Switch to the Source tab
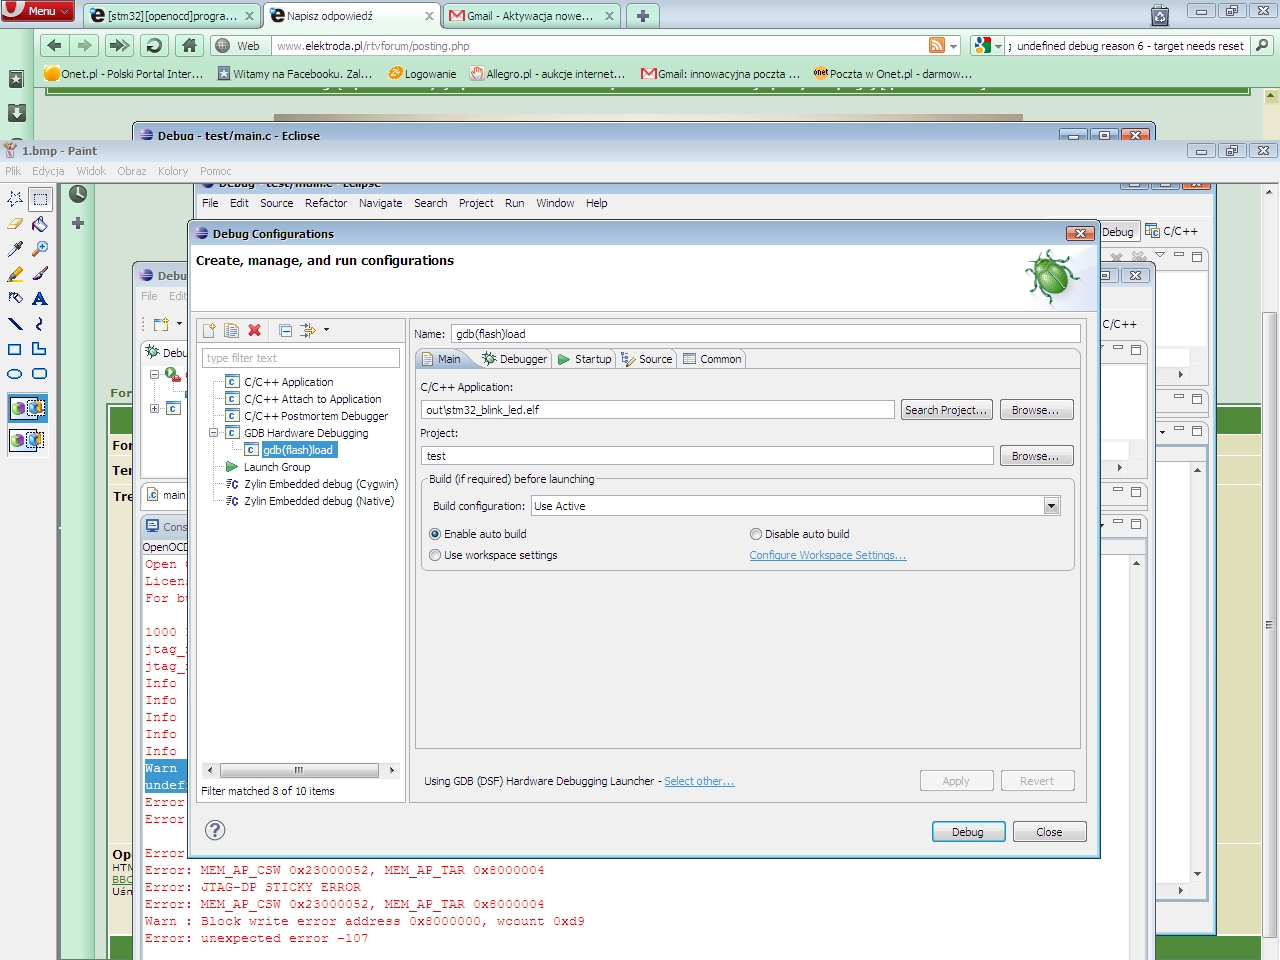The height and width of the screenshot is (960, 1280). [x=646, y=359]
